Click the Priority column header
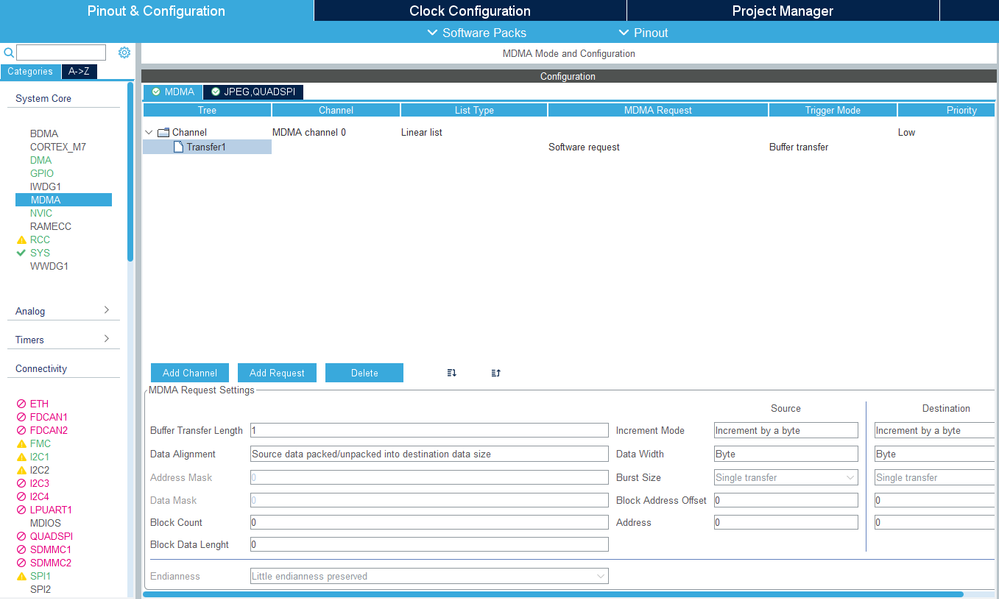 coord(947,110)
